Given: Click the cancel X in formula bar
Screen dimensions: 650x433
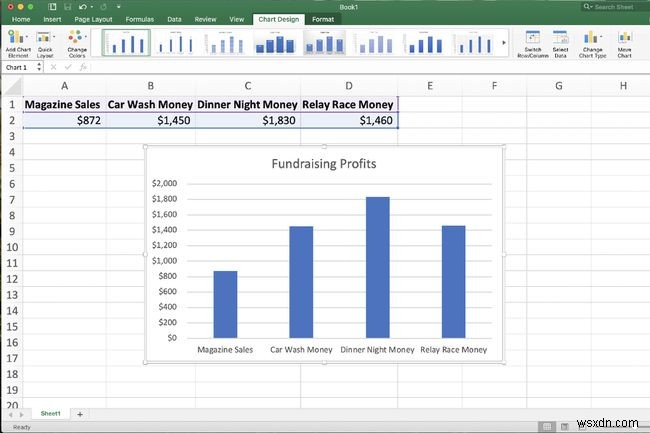Looking at the screenshot, I should point(53,67).
